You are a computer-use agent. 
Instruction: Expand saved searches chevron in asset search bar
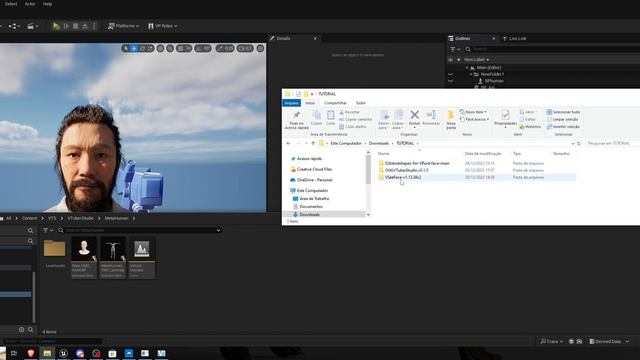pyautogui.click(x=218, y=231)
